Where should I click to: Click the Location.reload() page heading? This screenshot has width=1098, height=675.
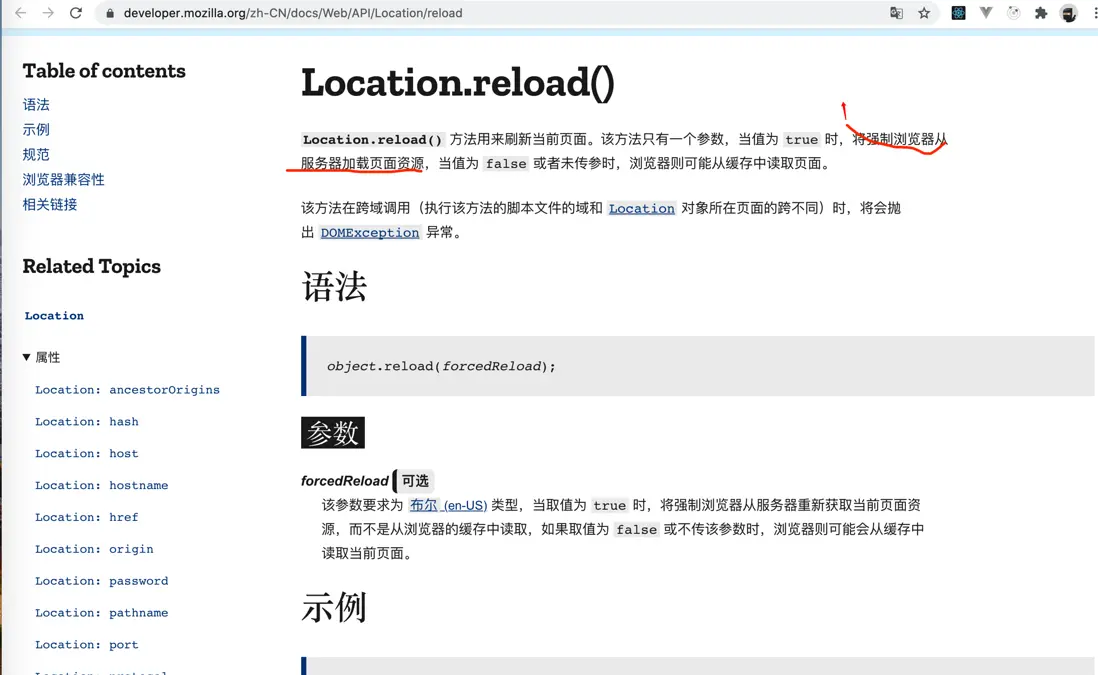(458, 83)
